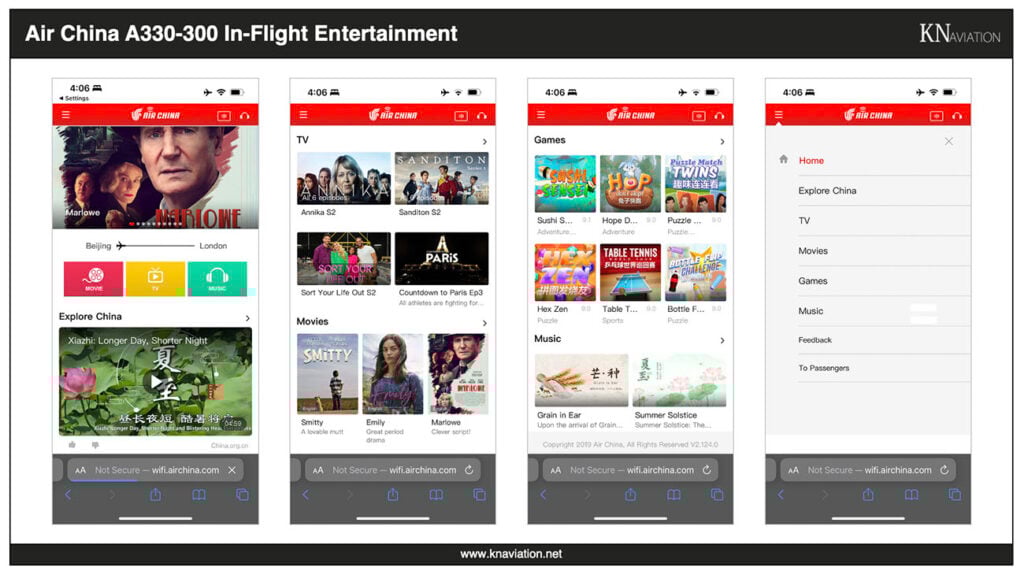Click home icon beside Home menu entry
This screenshot has height=575, width=1024.
pos(784,159)
